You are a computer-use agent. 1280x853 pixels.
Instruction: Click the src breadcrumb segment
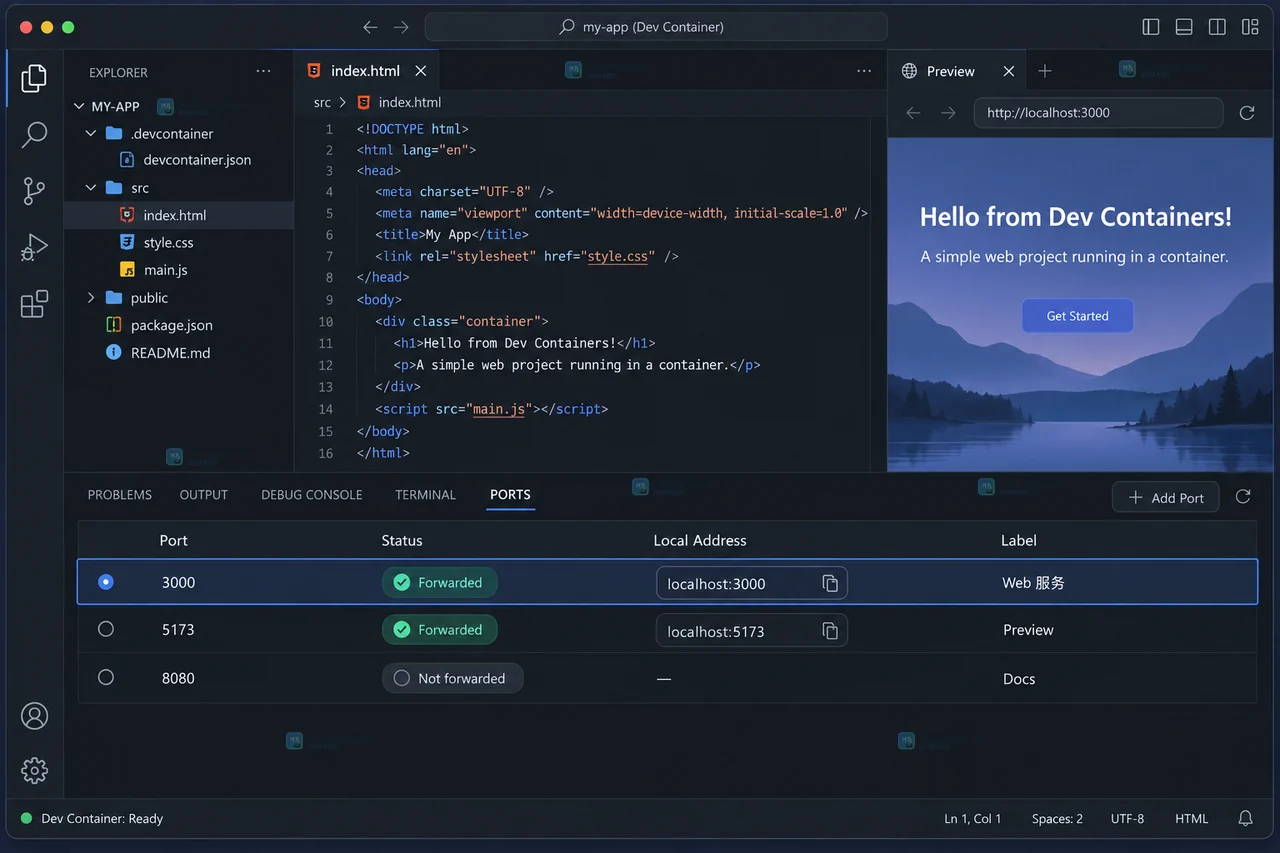[x=322, y=102]
